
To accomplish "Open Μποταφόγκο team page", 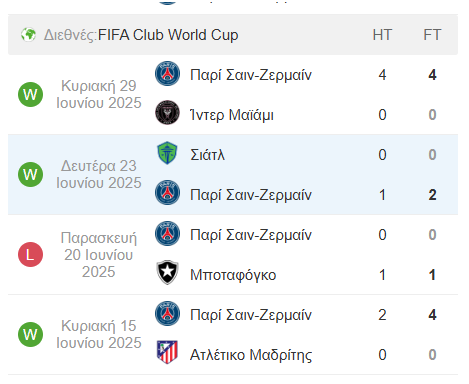I will [233, 275].
